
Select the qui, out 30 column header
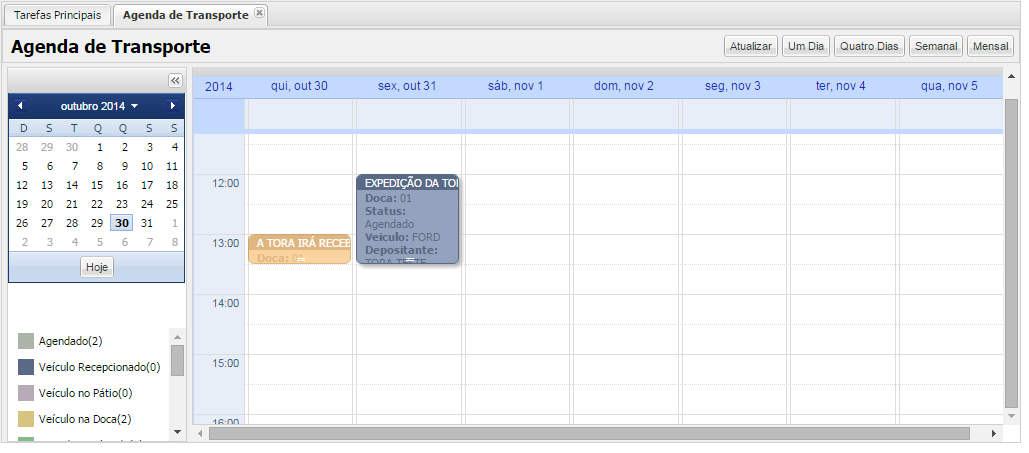(299, 86)
